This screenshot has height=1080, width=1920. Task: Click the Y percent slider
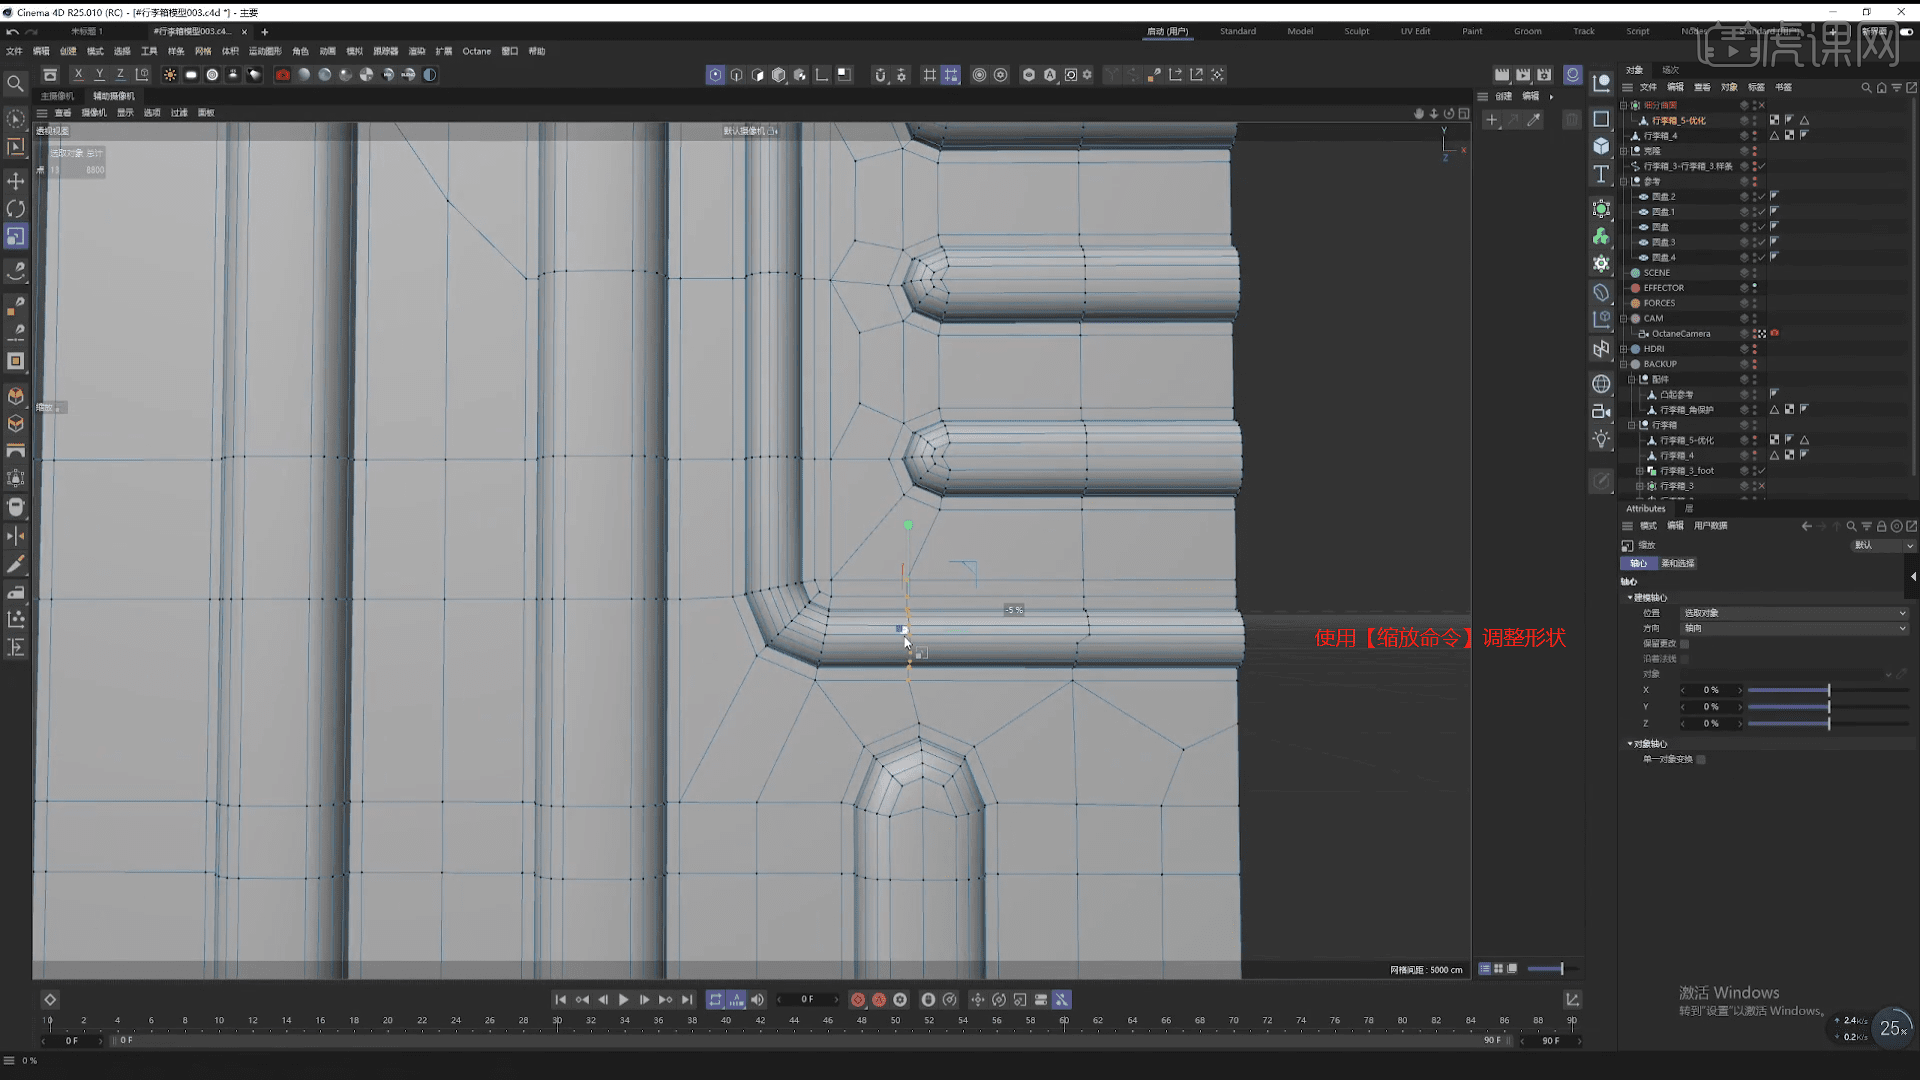point(1828,707)
